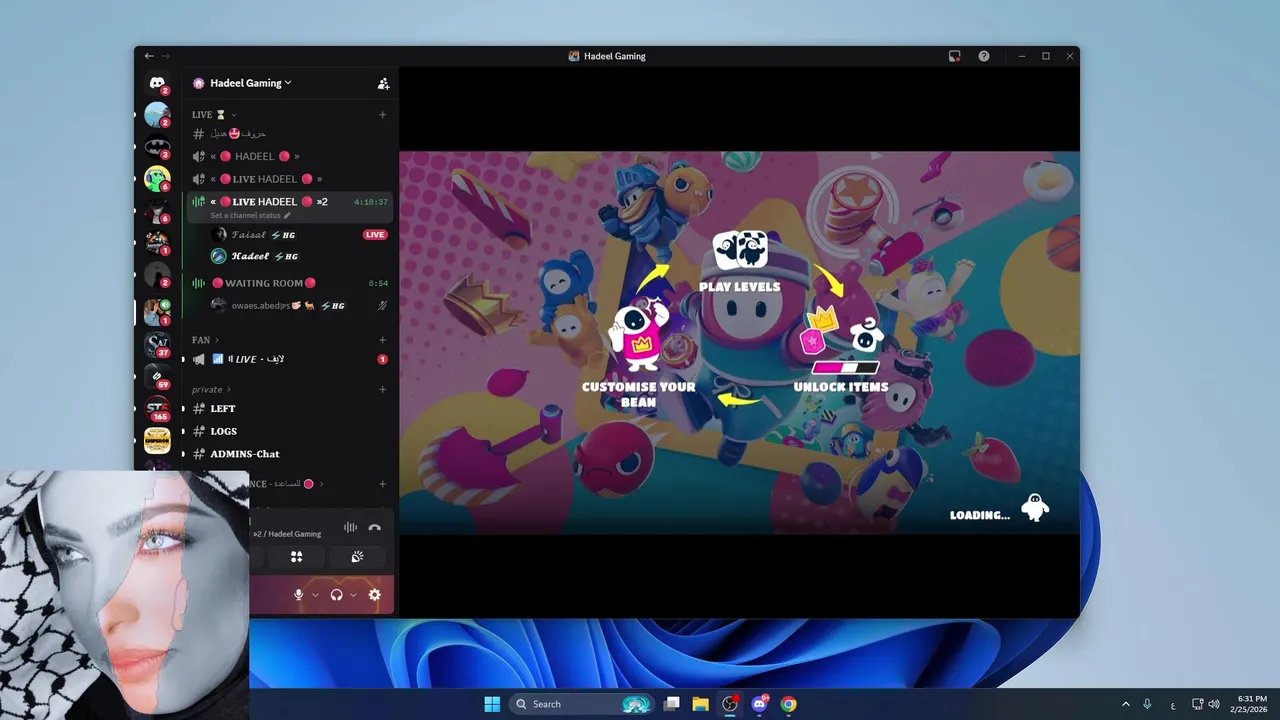Image resolution: width=1280 pixels, height=720 pixels.
Task: Disconnect from voice with the phone icon
Action: (375, 527)
